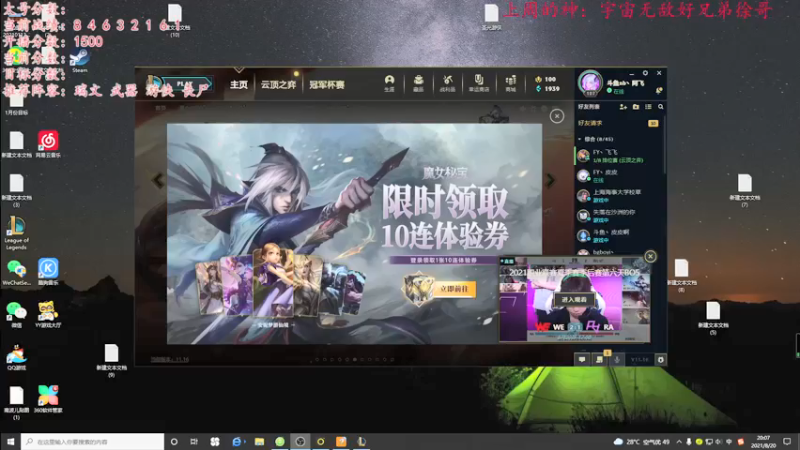Click the first banner pagination dot
This screenshot has width=800, height=450.
click(317, 359)
